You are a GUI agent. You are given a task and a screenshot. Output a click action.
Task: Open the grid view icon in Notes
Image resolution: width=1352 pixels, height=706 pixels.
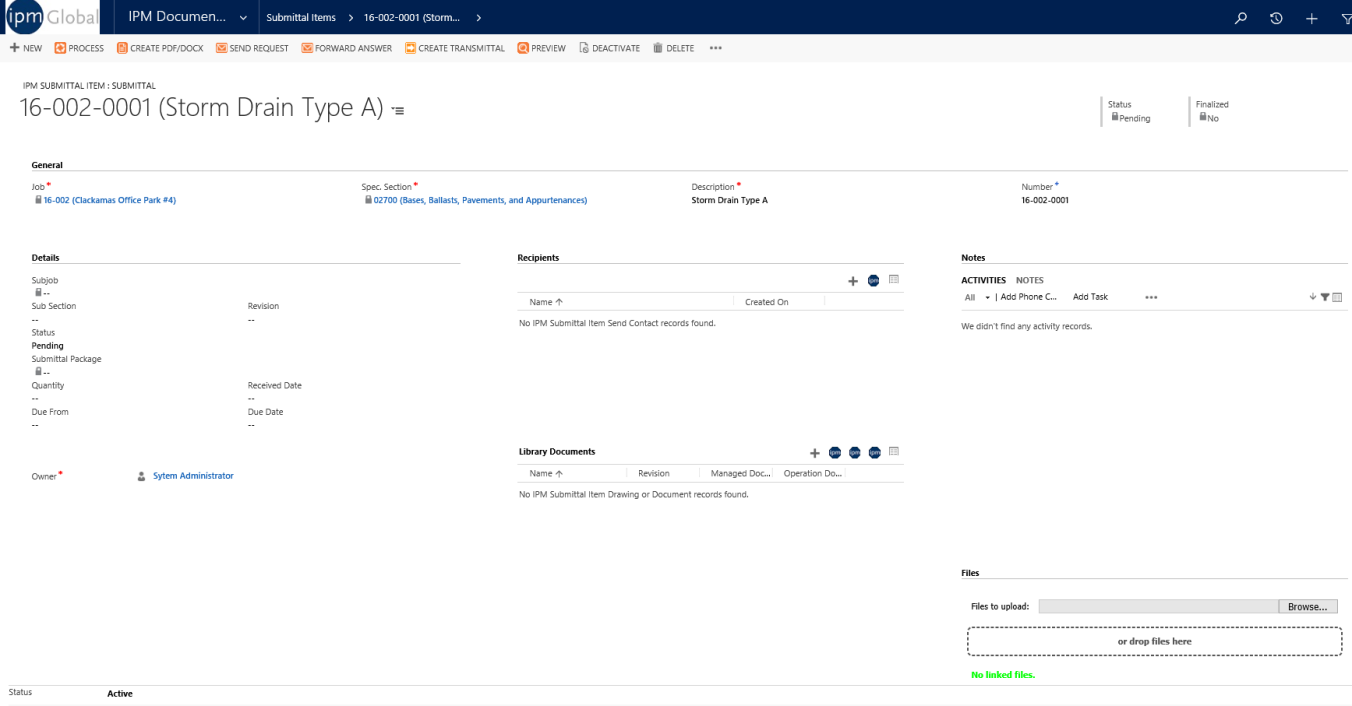pyautogui.click(x=1337, y=297)
